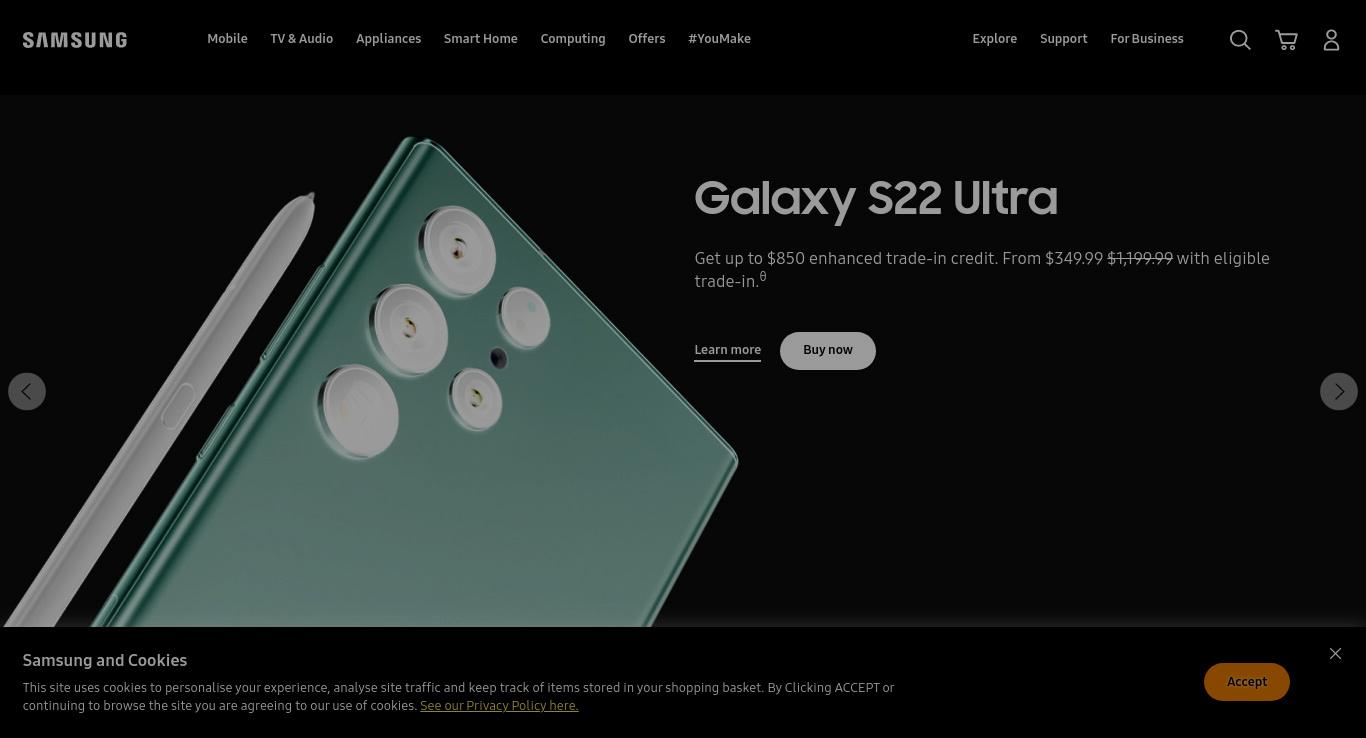Open the Offers menu item
Screen dimensions: 1366x738
[x=646, y=39]
